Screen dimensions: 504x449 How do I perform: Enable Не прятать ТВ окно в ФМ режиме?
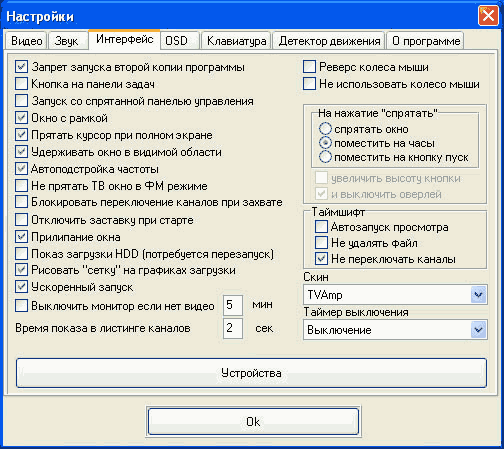pos(21,186)
